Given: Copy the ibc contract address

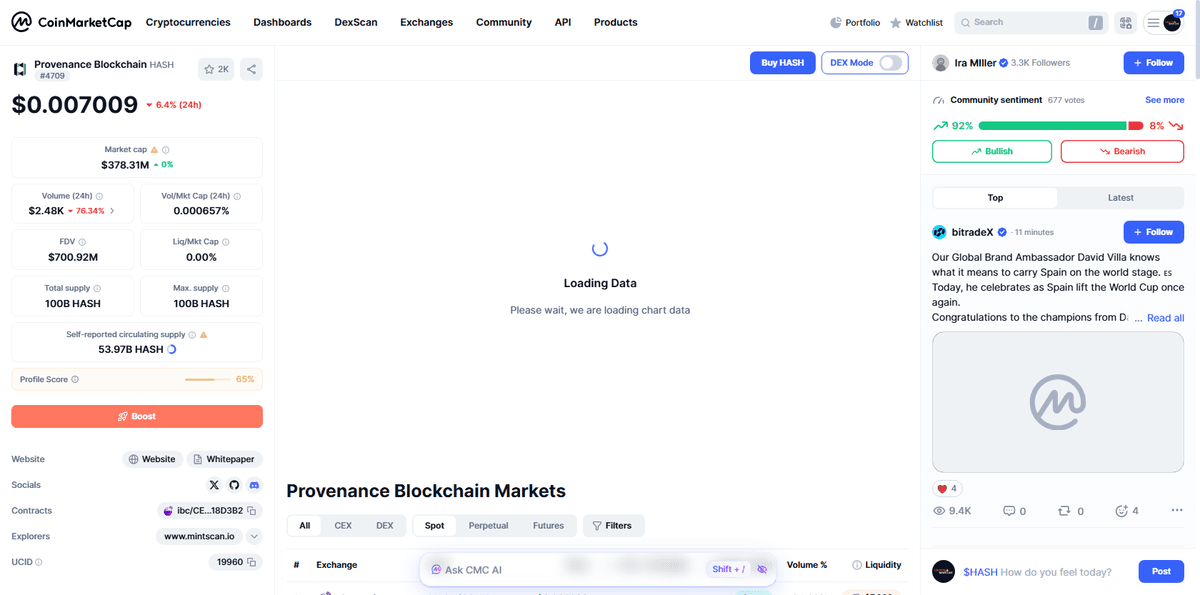Looking at the screenshot, I should pyautogui.click(x=252, y=511).
